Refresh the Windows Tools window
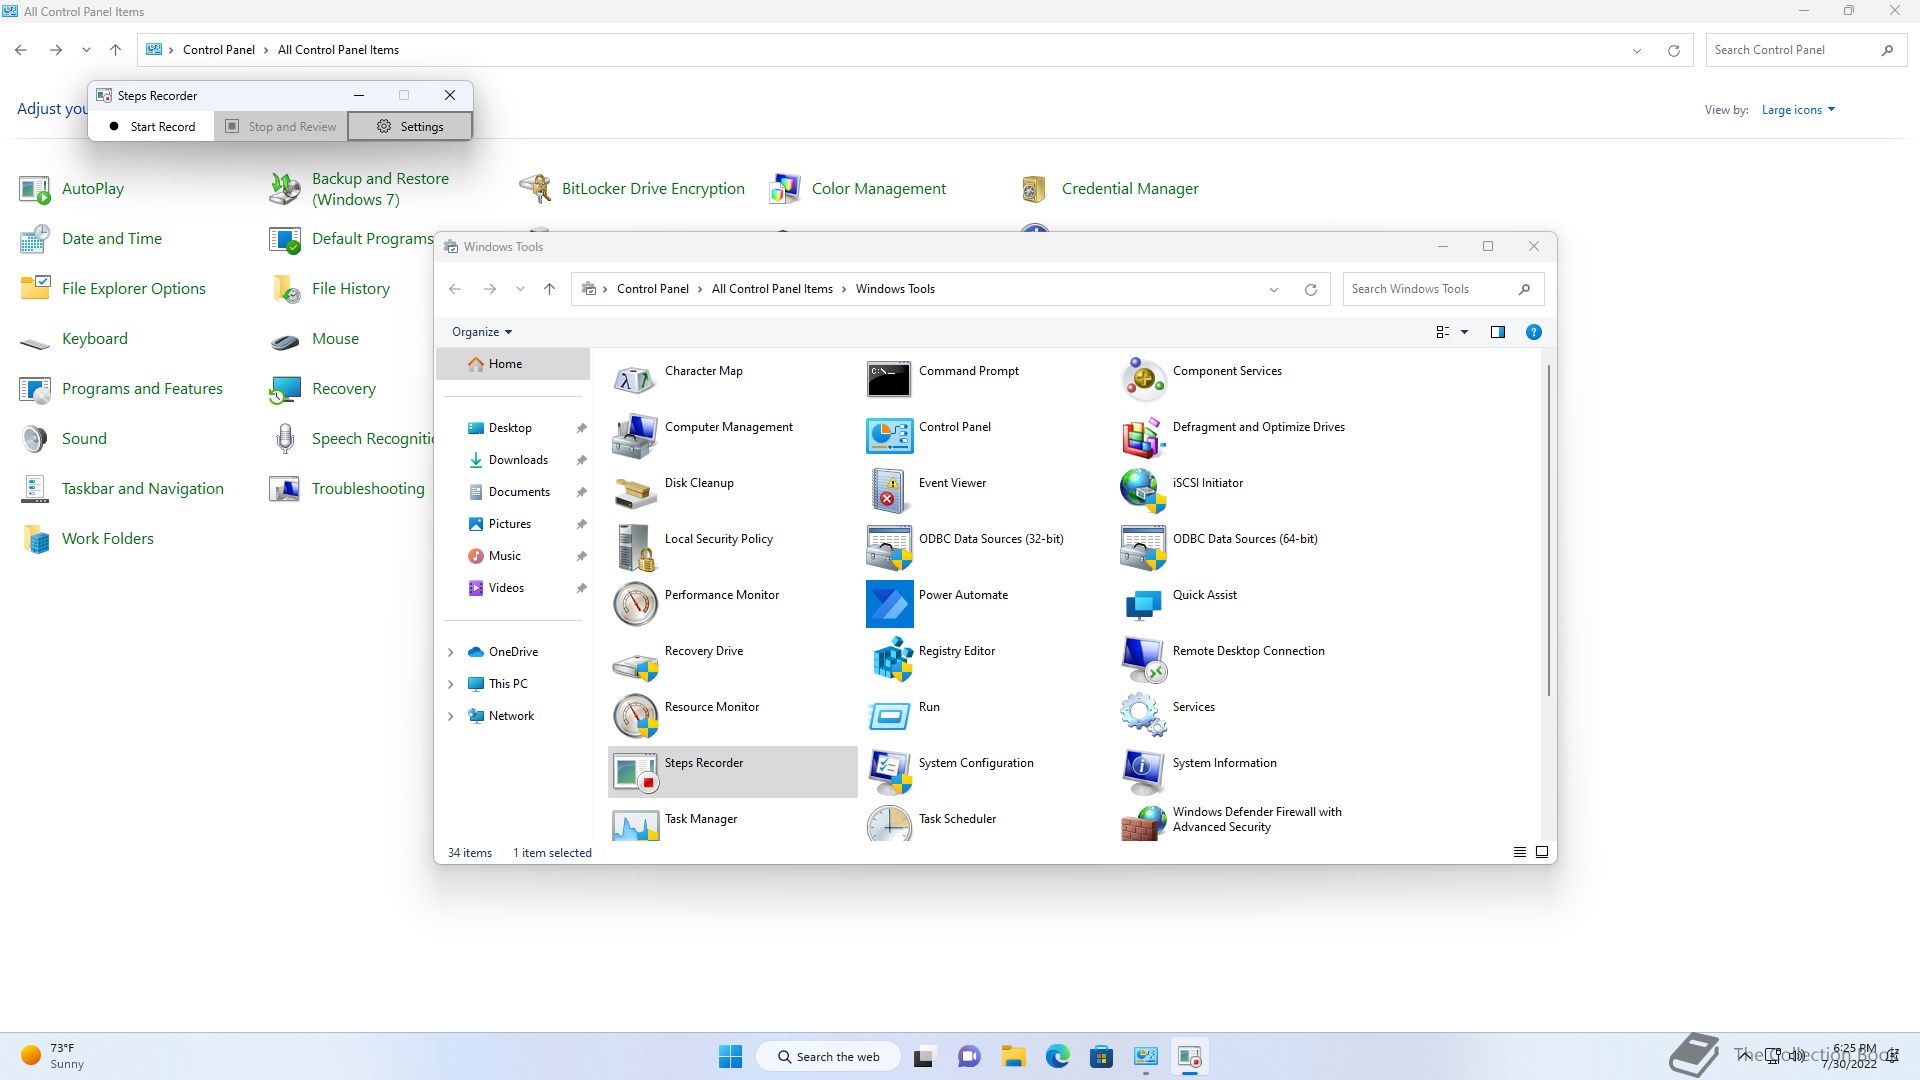The height and width of the screenshot is (1080, 1920). [x=1310, y=289]
